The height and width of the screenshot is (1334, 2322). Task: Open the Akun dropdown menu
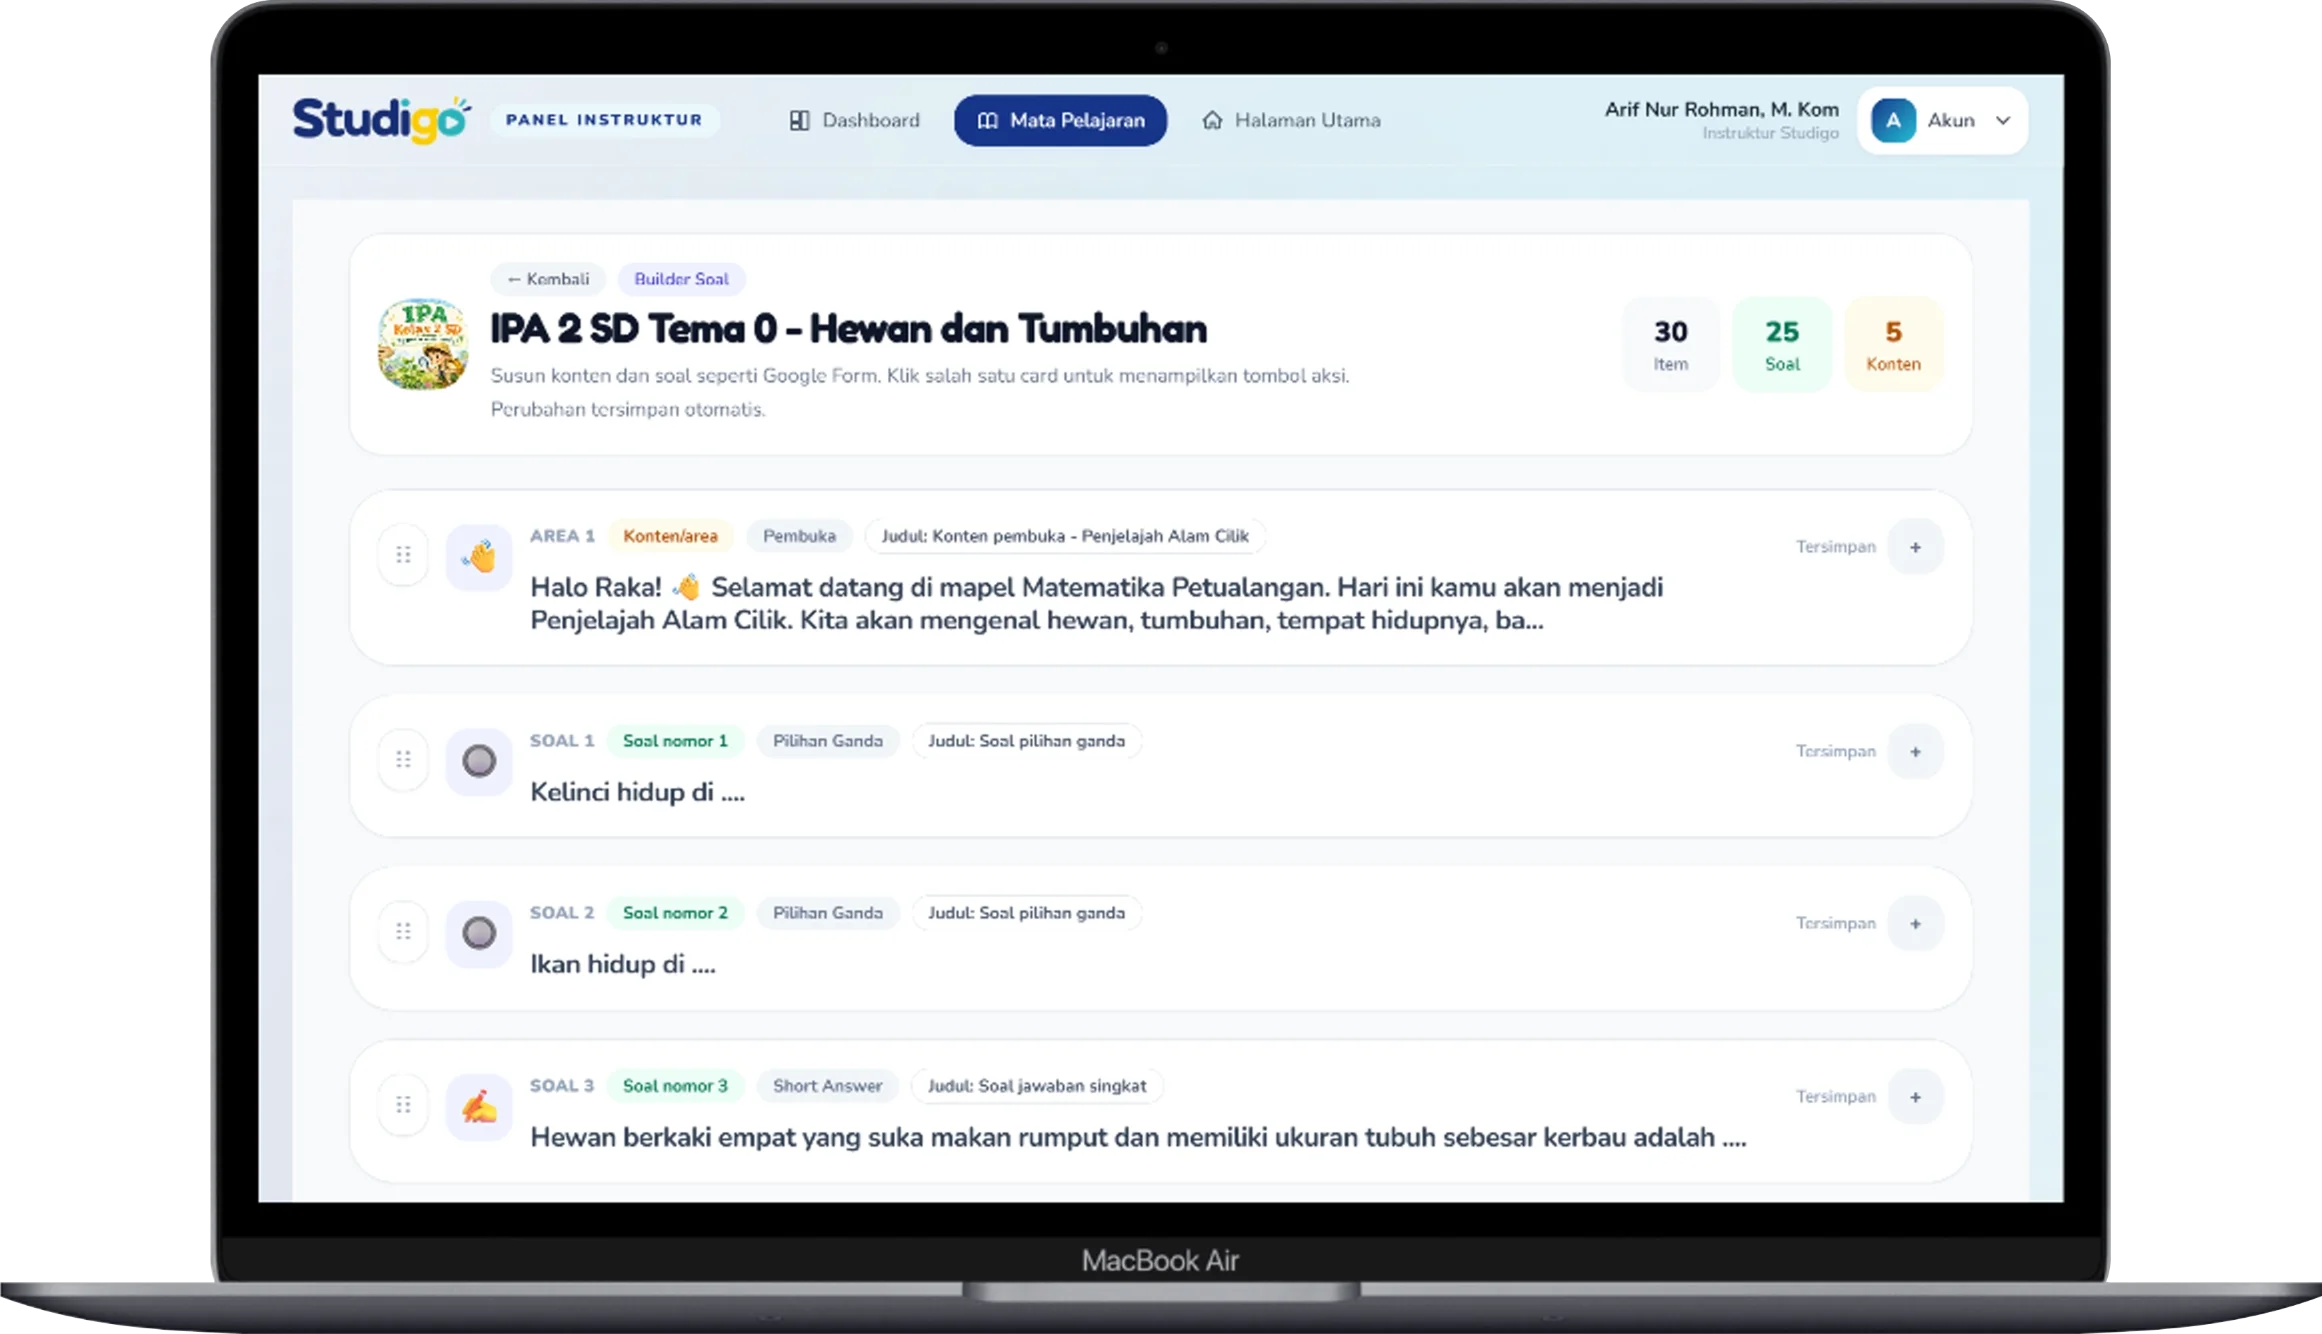pyautogui.click(x=1942, y=121)
